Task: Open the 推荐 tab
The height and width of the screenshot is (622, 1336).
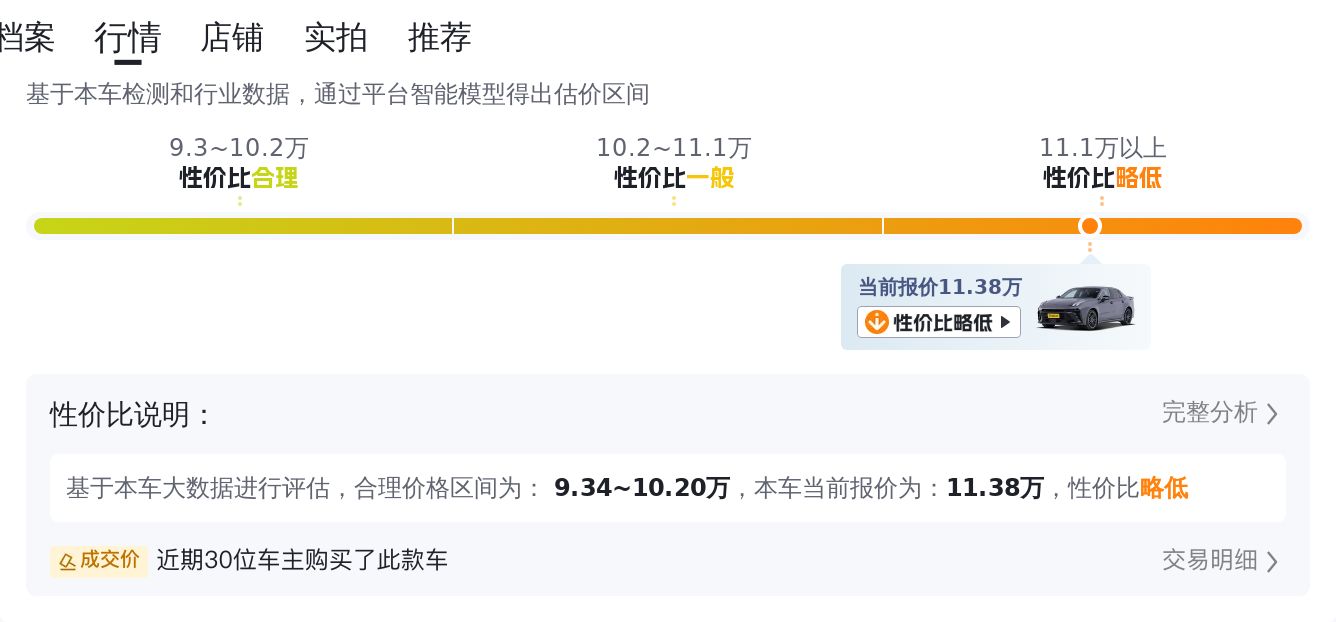Action: click(440, 38)
